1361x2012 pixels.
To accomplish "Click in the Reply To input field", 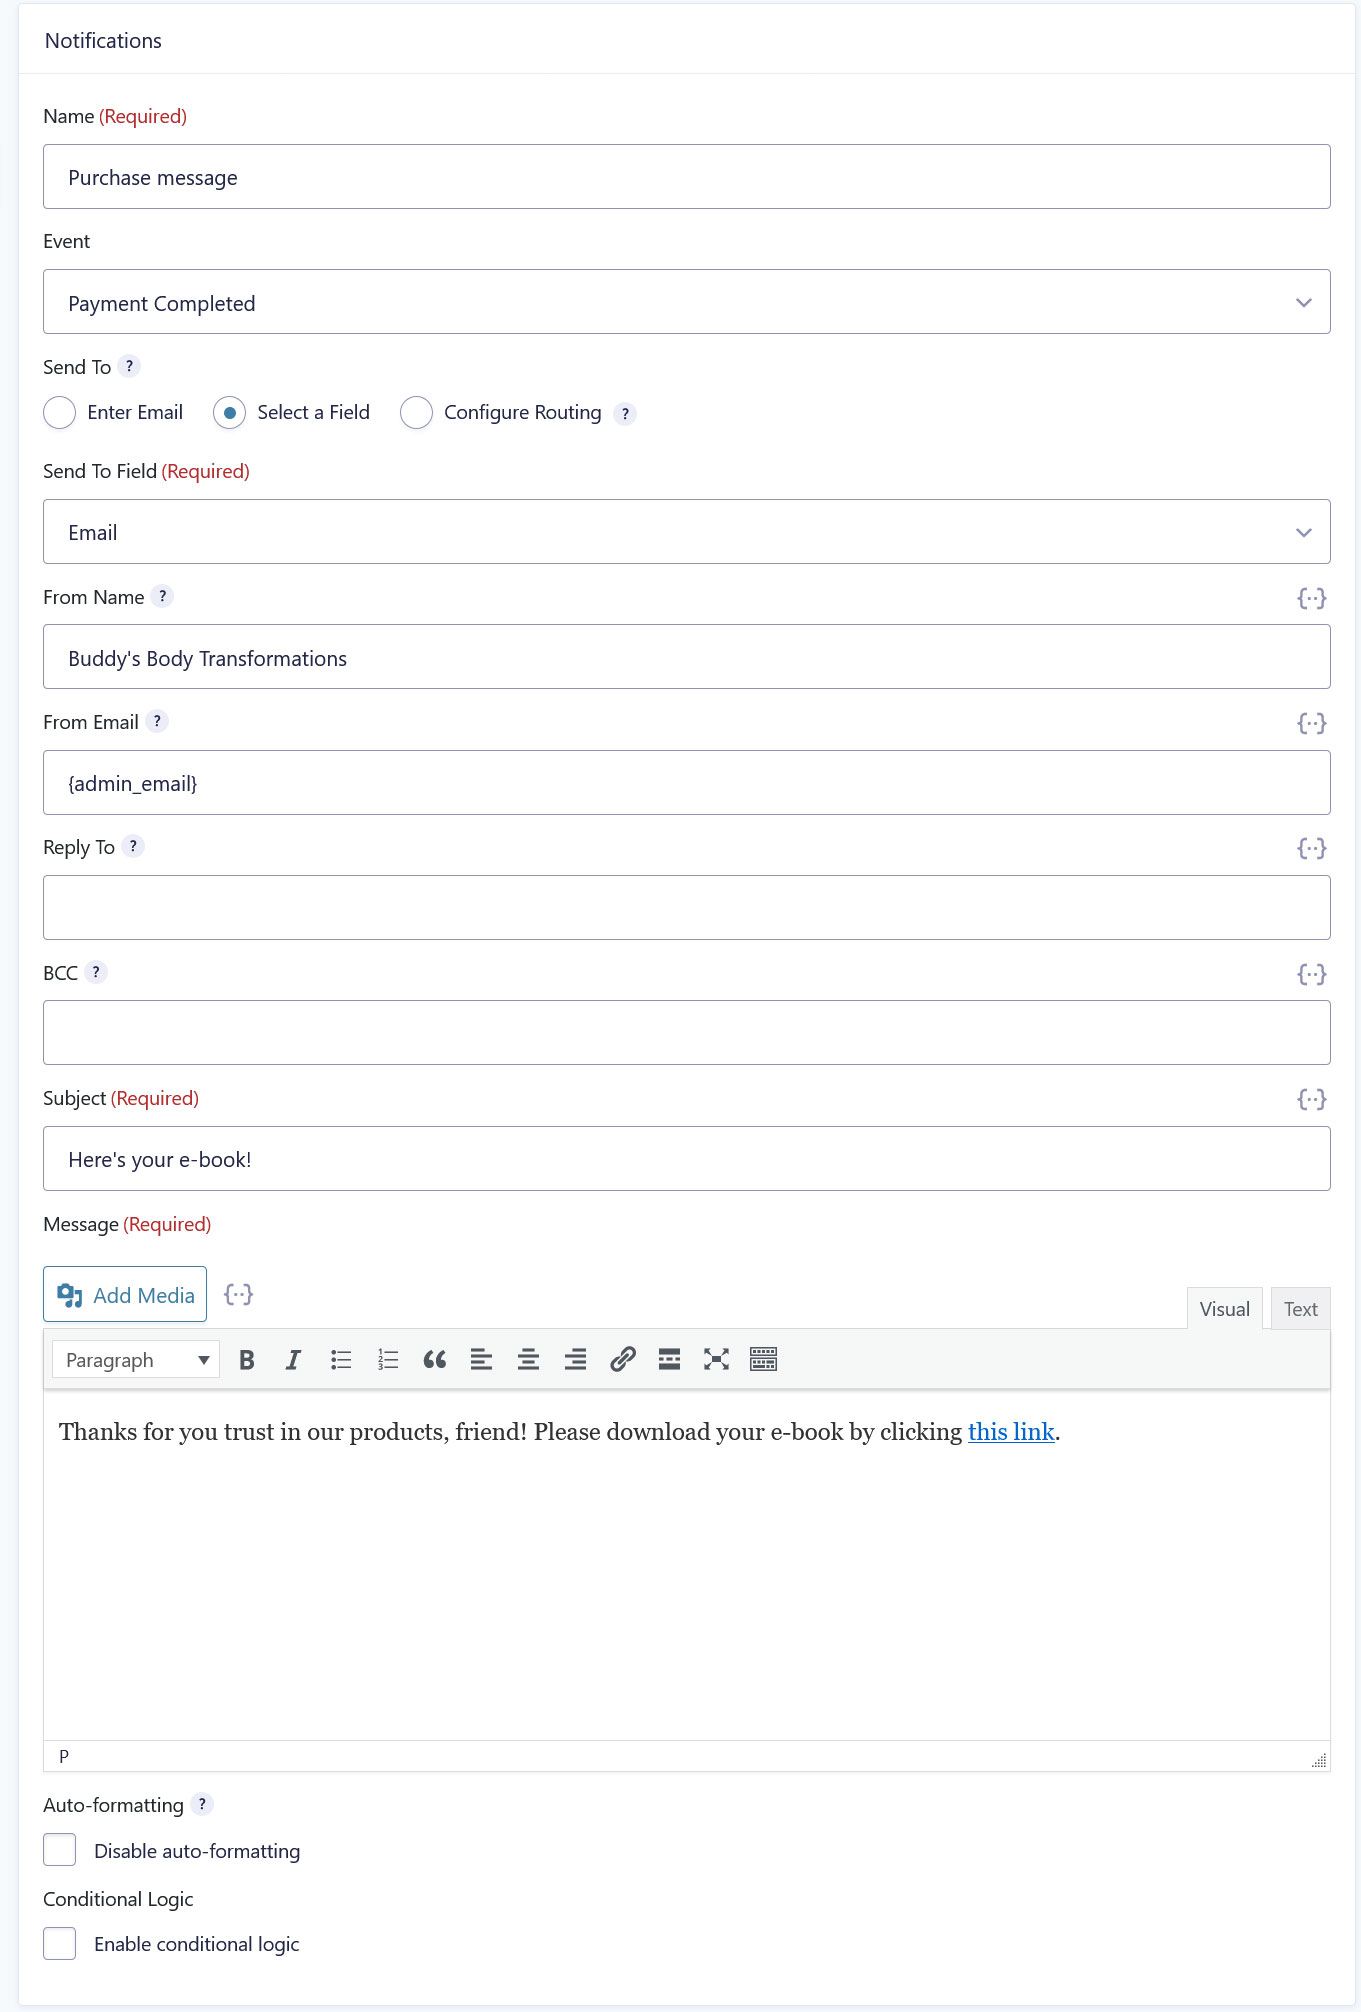I will (686, 907).
